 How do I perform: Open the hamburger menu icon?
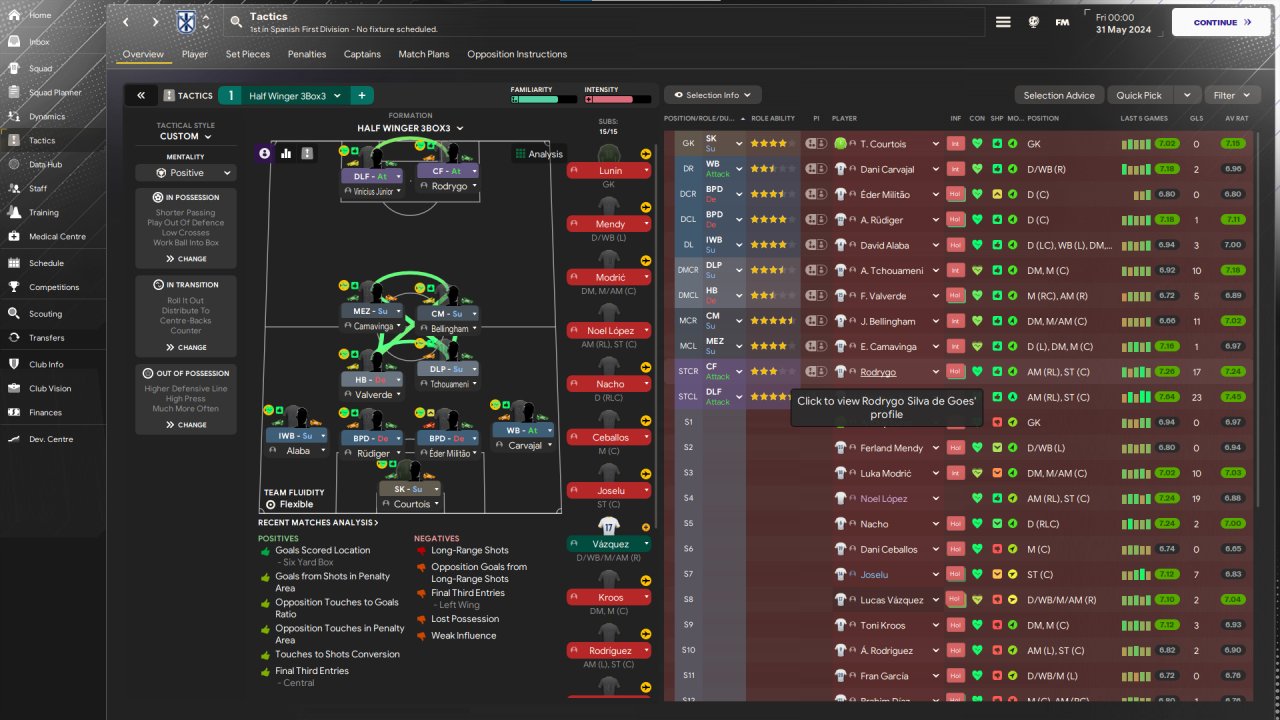pyautogui.click(x=1003, y=22)
